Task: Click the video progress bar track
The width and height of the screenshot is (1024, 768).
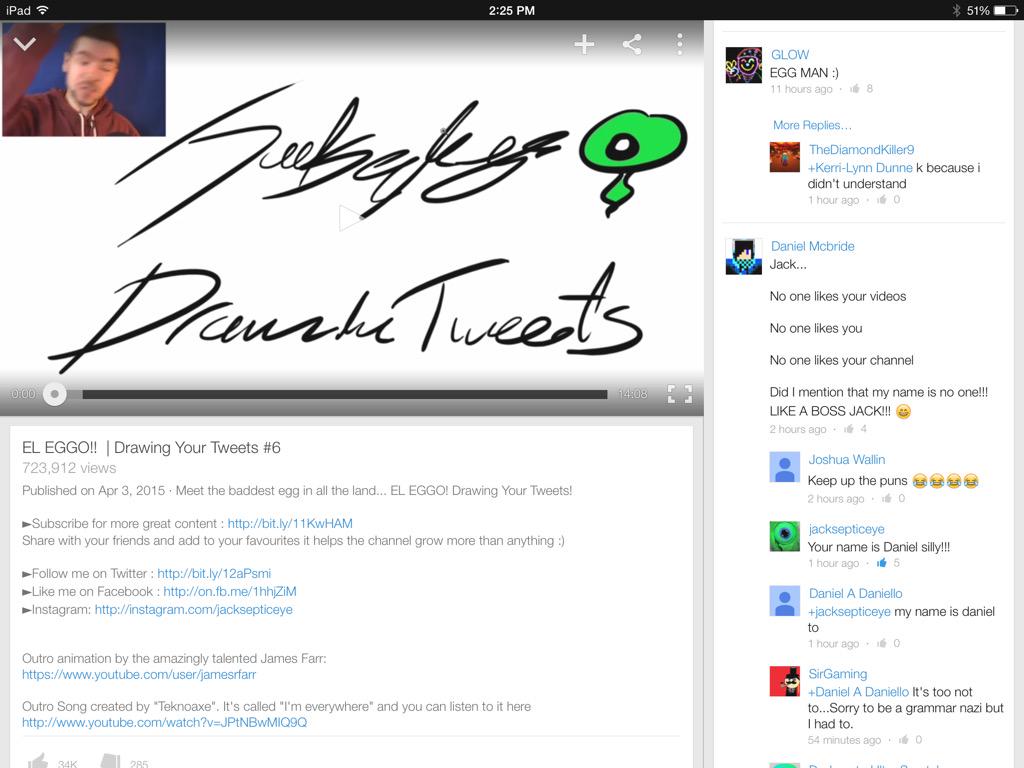Action: [345, 394]
